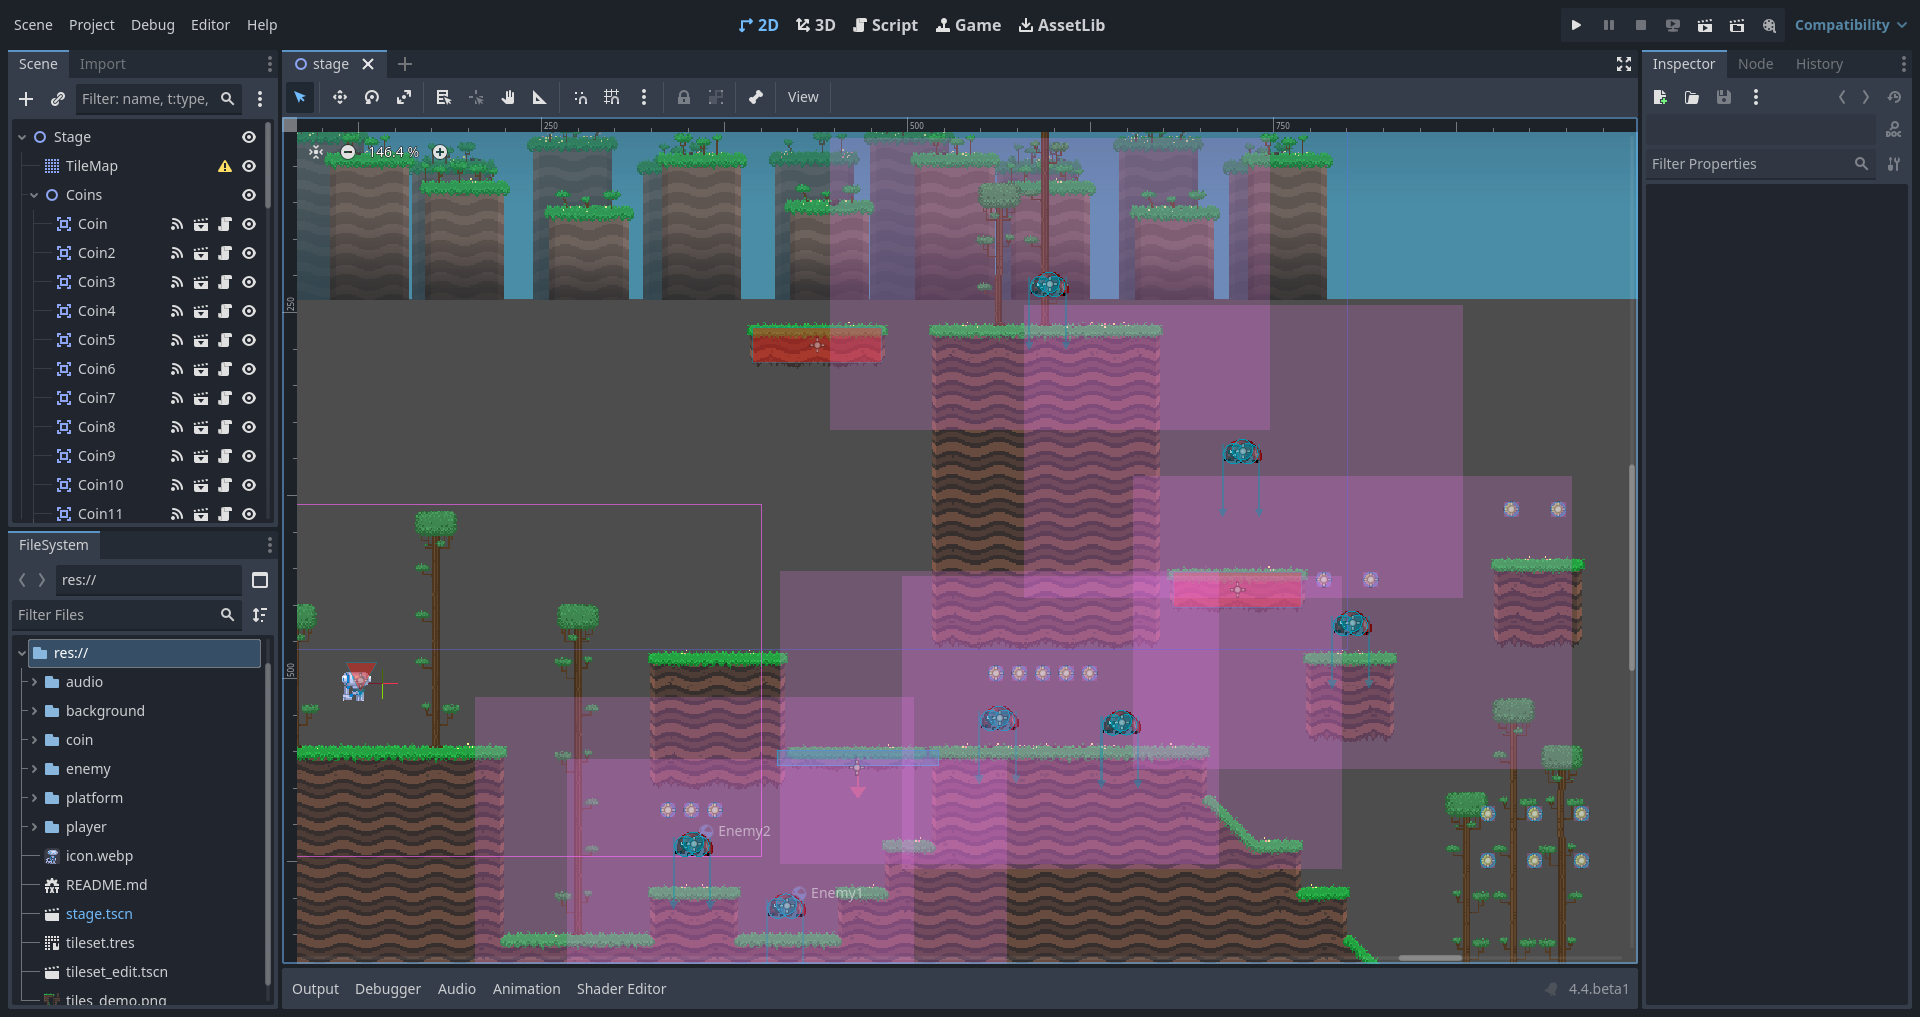Screen dimensions: 1920x1017
Task: Switch to the Node tab in Inspector
Action: tap(1756, 63)
